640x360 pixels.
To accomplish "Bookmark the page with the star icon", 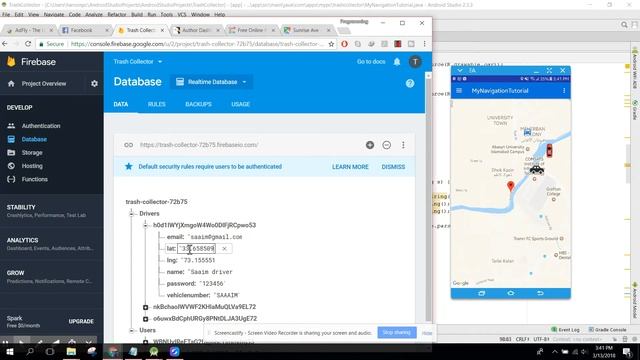I will point(331,44).
